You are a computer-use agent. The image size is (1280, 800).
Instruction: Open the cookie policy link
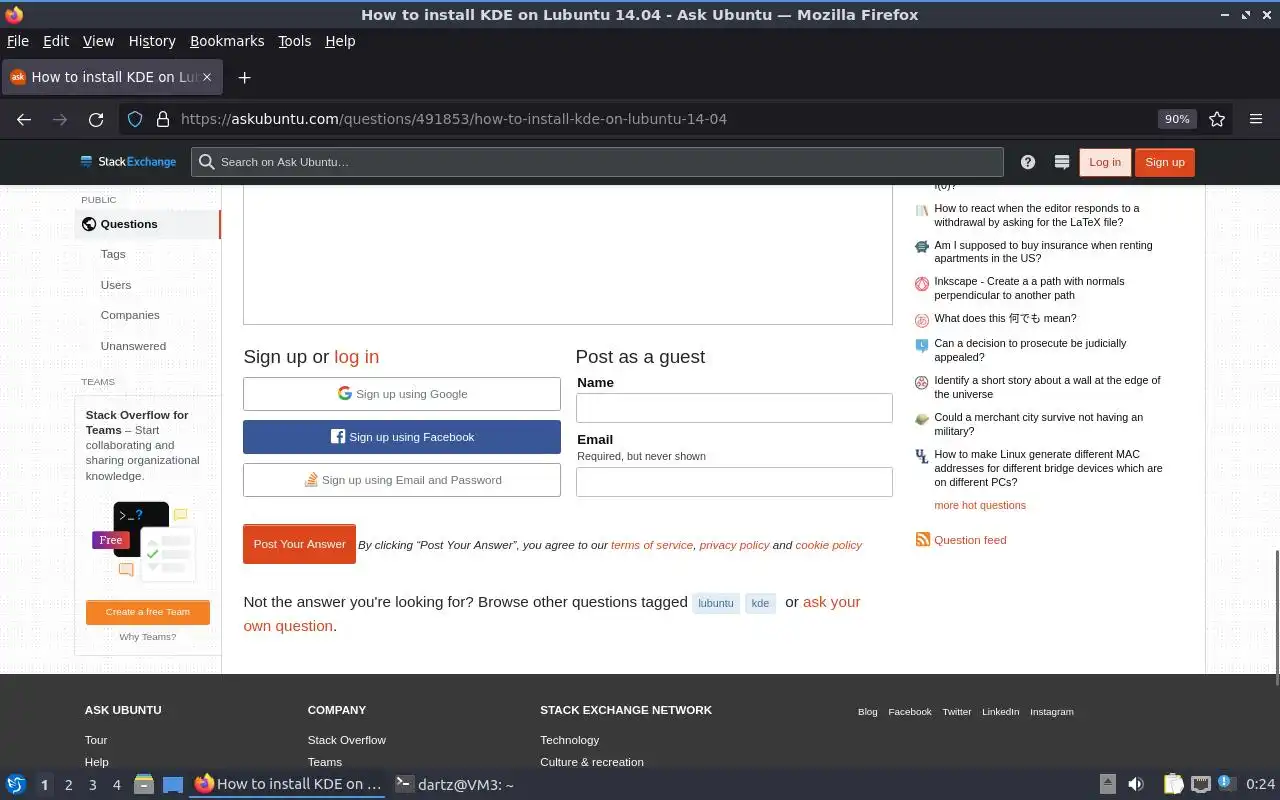828,545
